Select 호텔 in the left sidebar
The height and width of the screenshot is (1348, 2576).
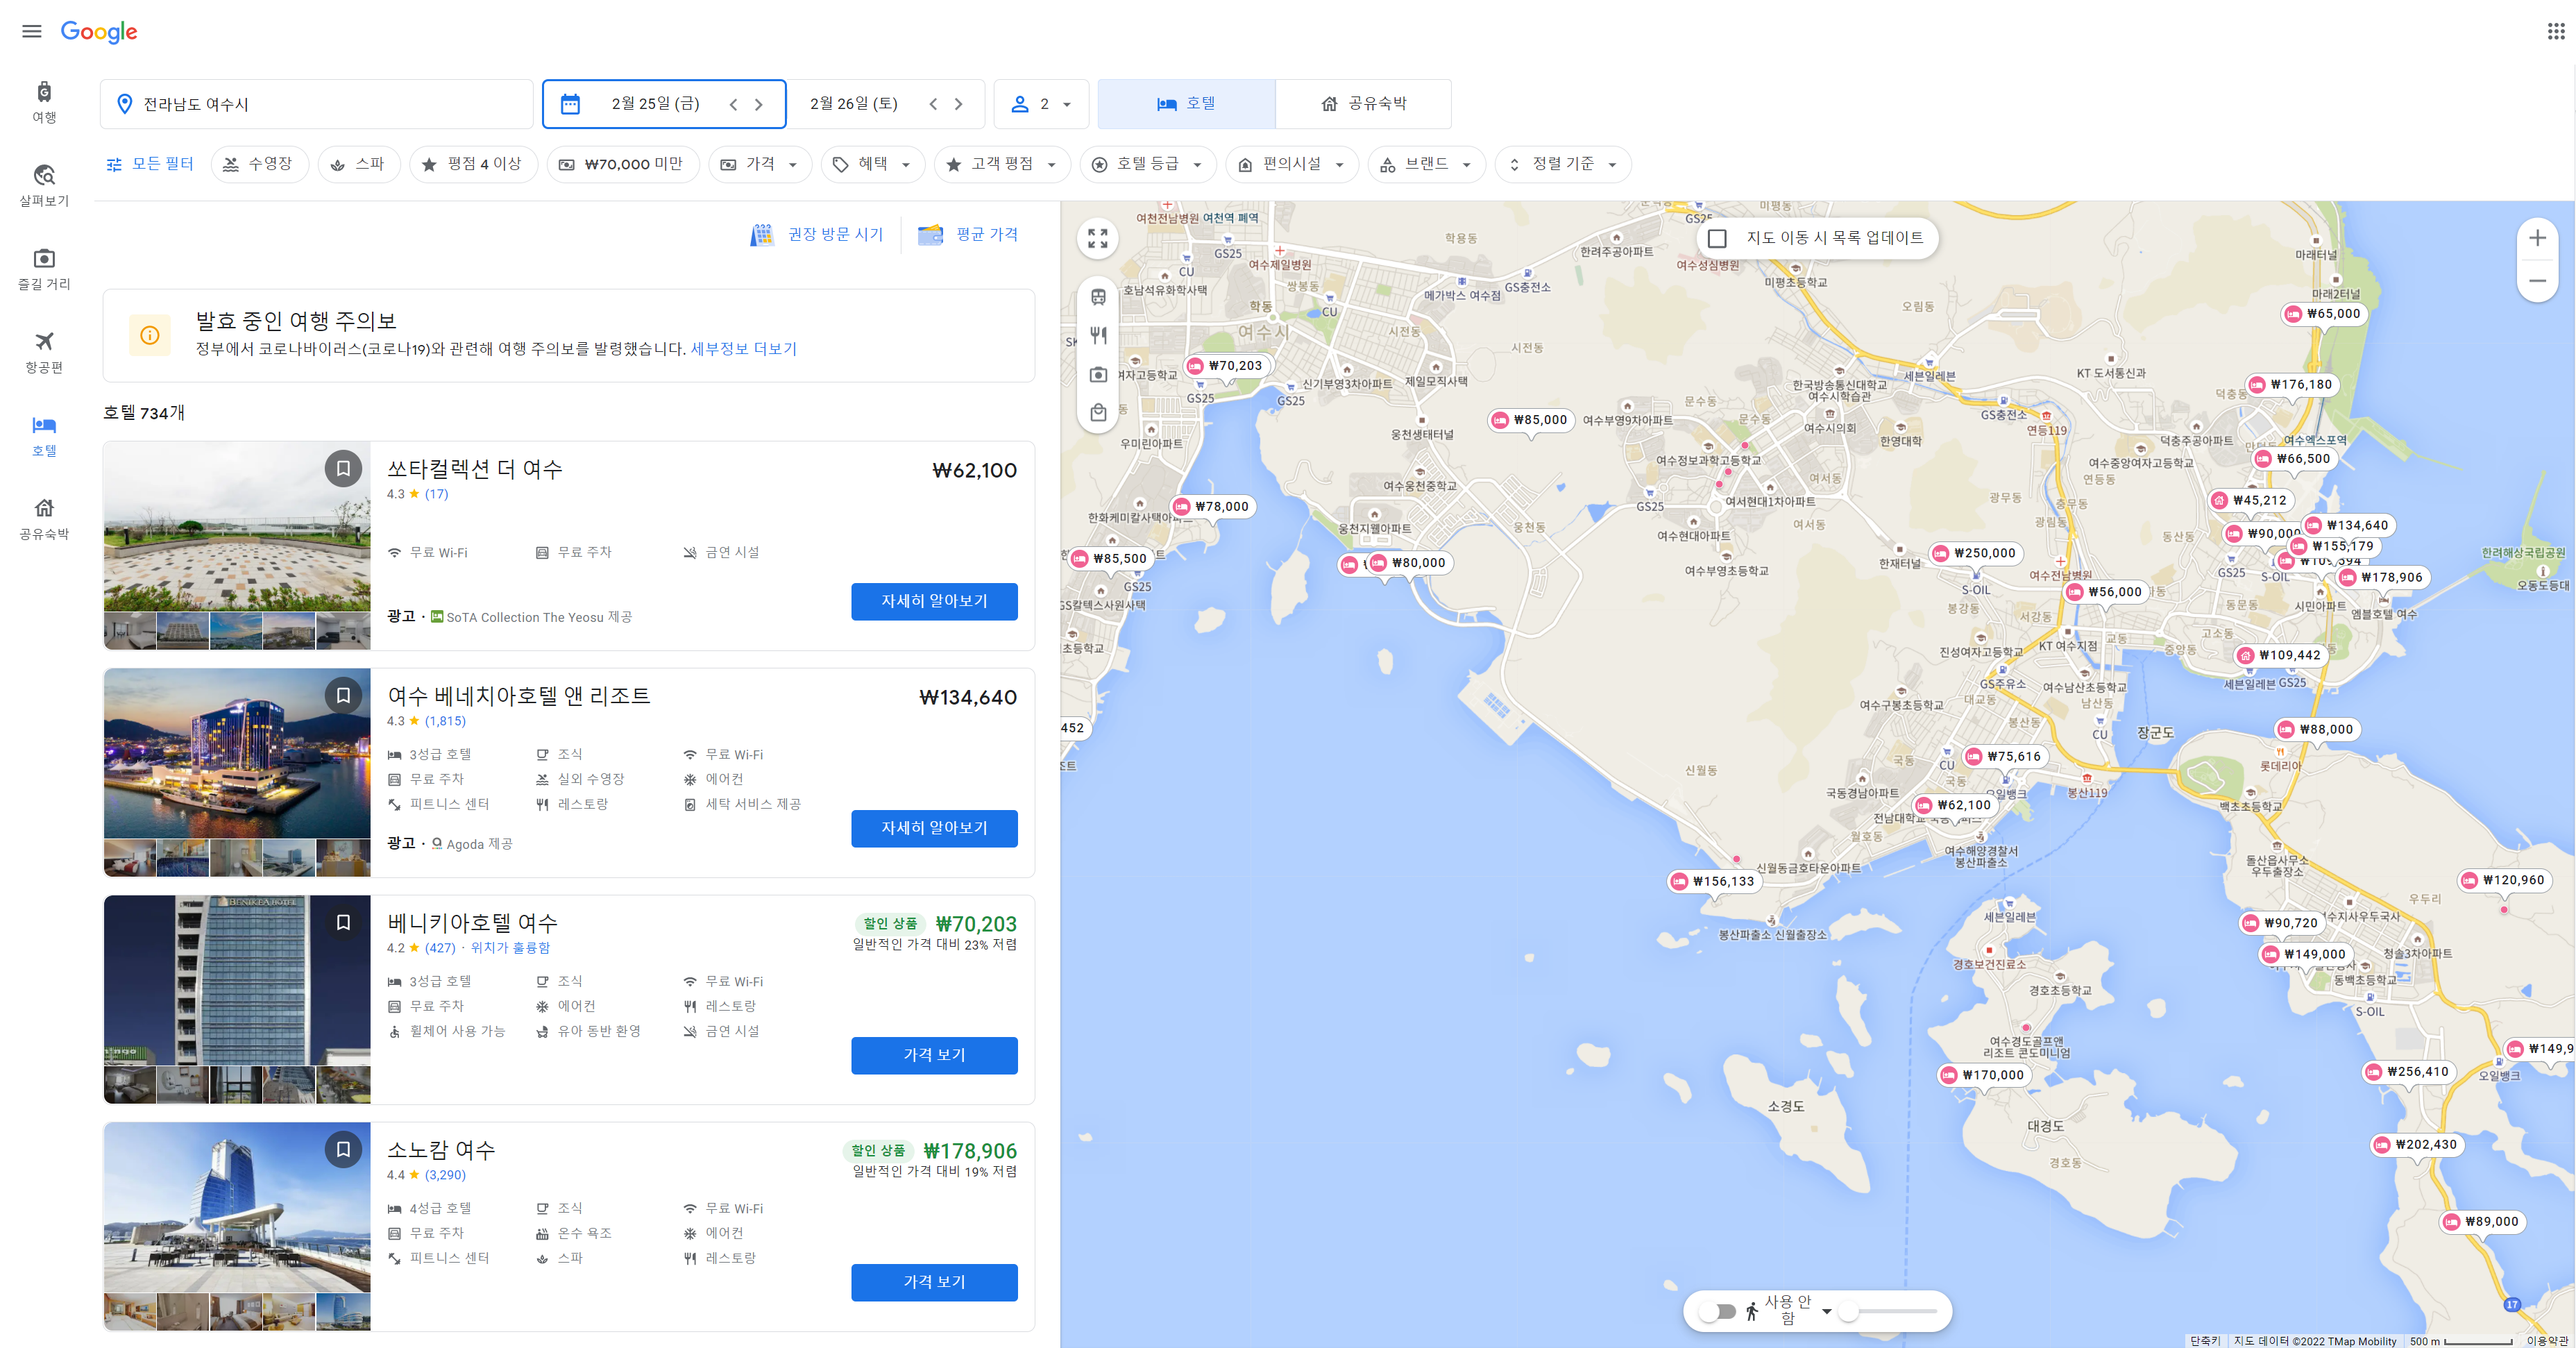[44, 436]
